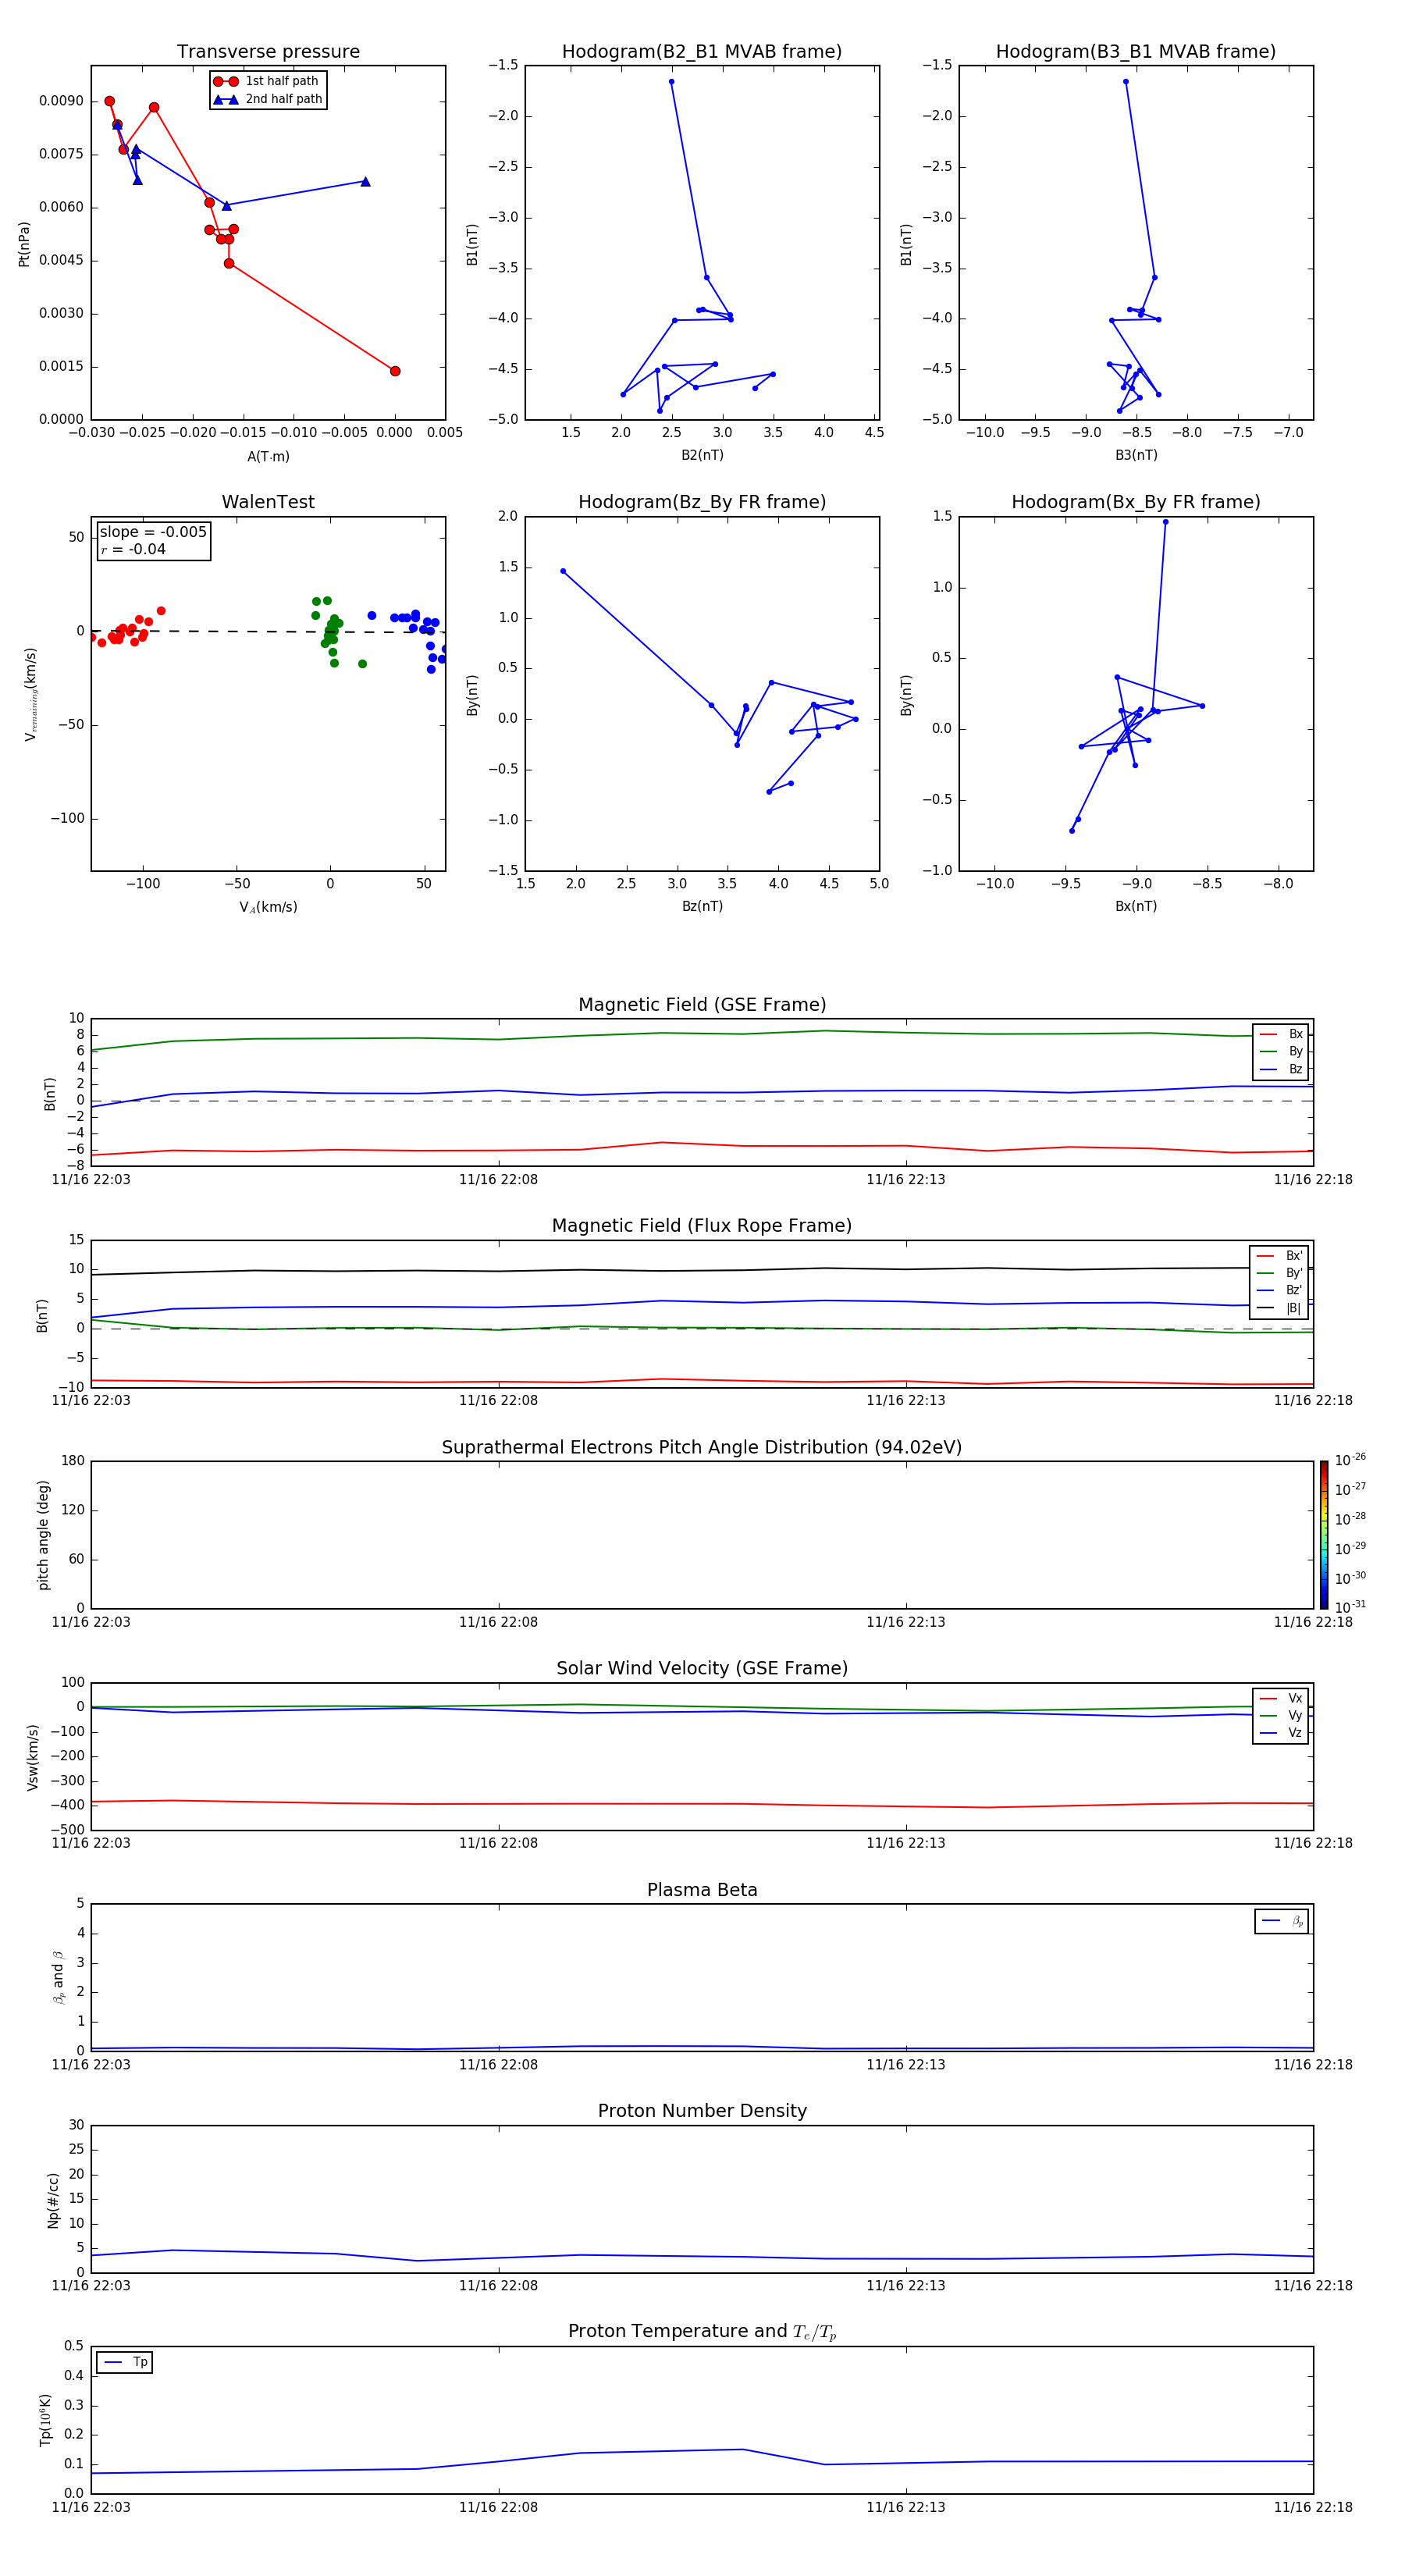Image resolution: width=1405 pixels, height=2576 pixels.
Task: Select the "V_A(km/s)" x-axis label
Action: [268, 907]
